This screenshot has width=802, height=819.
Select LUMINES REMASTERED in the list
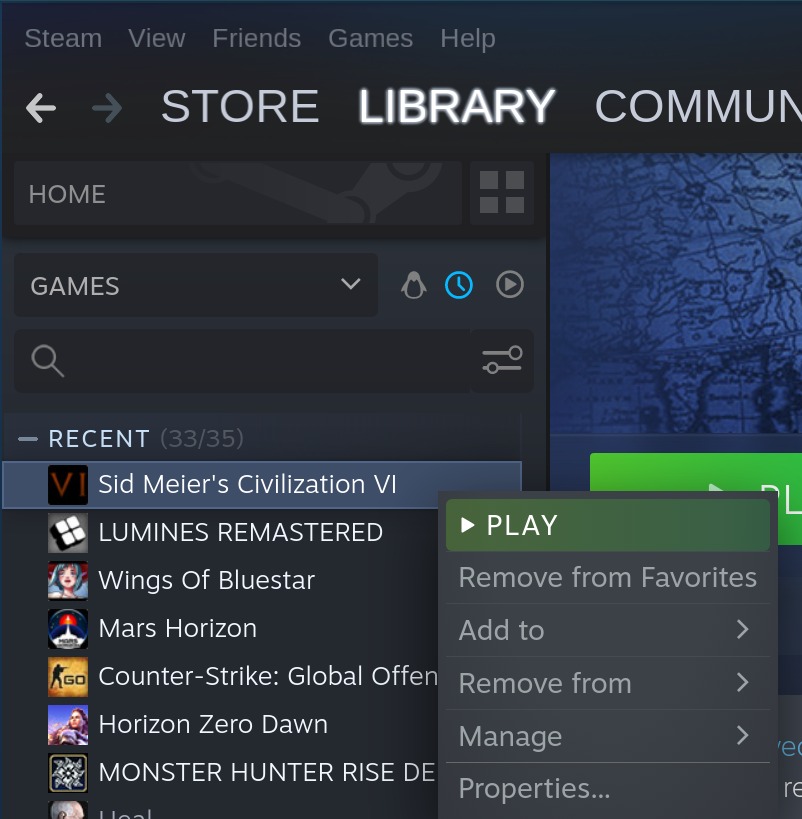tap(240, 533)
